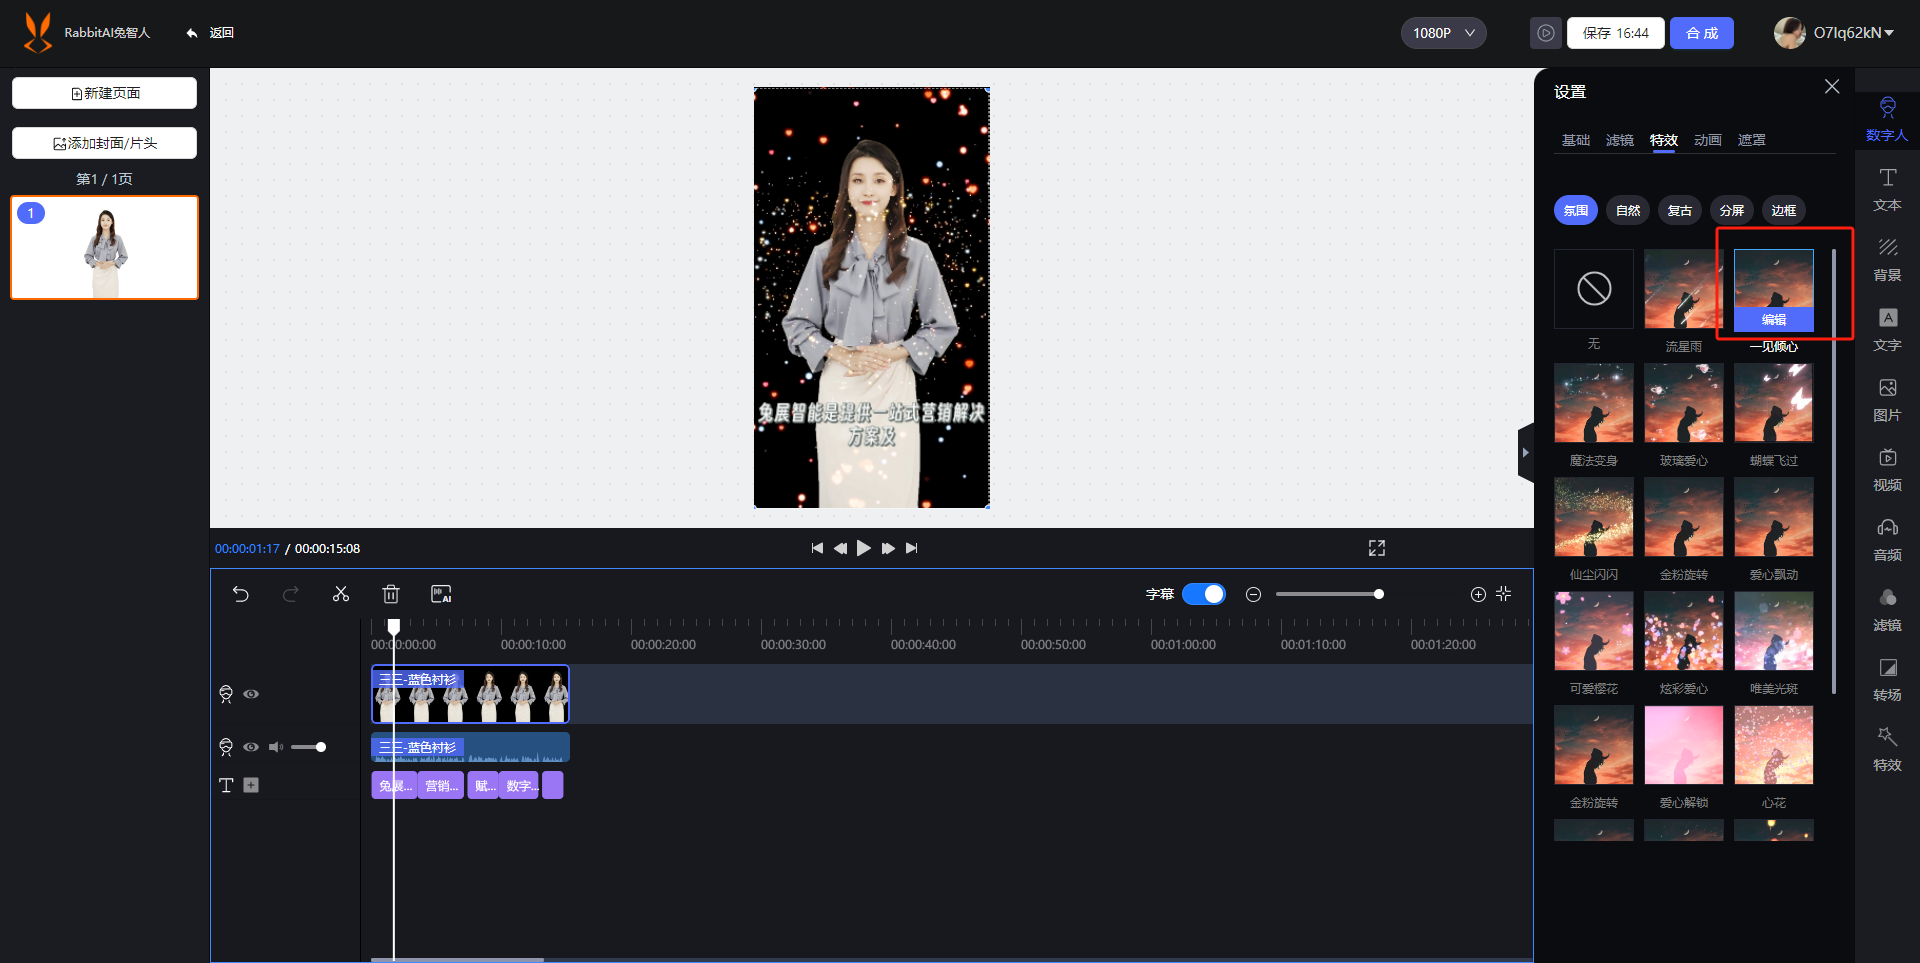Apply the 蝴蝶飞过 effect thumbnail
The image size is (1920, 963).
pyautogui.click(x=1774, y=403)
